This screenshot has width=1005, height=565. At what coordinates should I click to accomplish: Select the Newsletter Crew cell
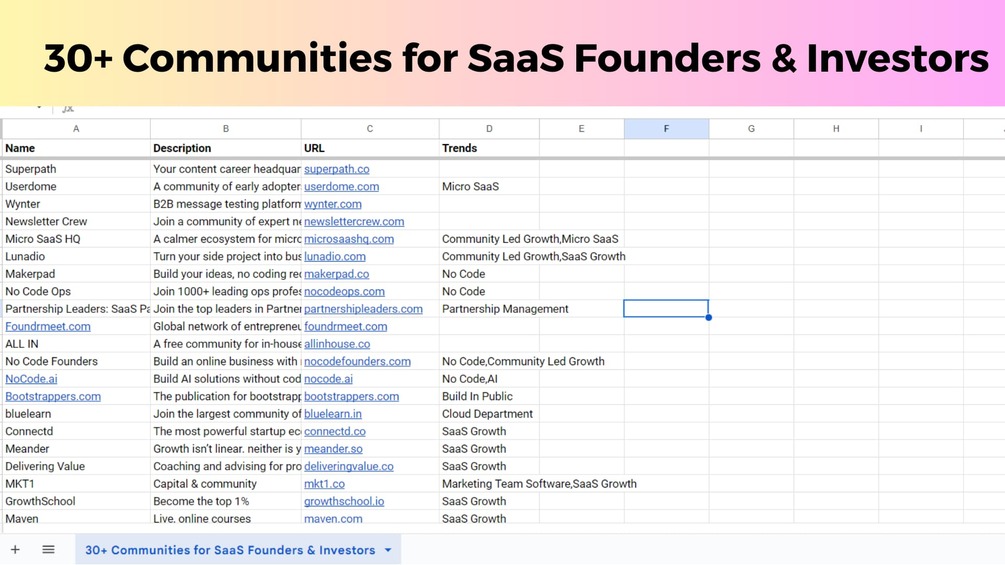76,222
